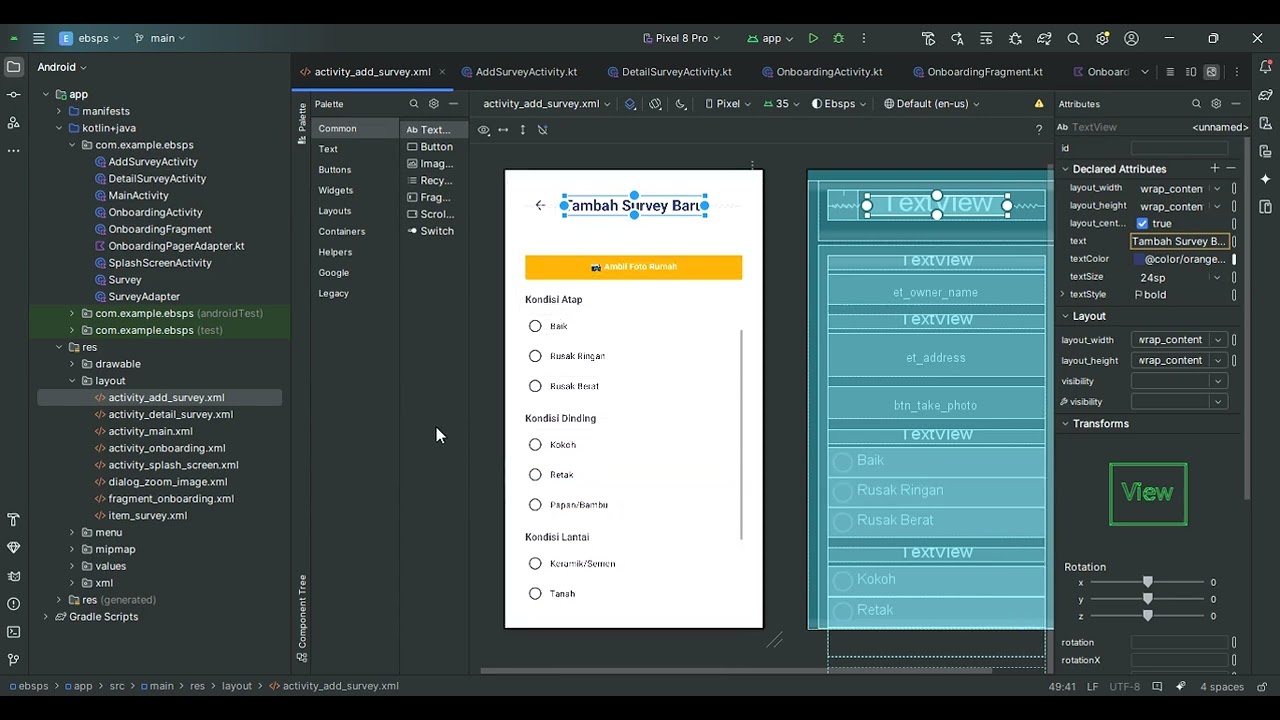This screenshot has height=720, width=1280.
Task: Open the Git tool window icon
Action: point(13,660)
